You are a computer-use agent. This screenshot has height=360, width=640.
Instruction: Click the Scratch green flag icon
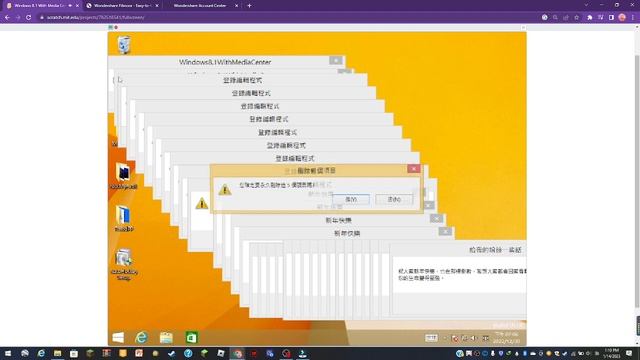[x=111, y=27]
